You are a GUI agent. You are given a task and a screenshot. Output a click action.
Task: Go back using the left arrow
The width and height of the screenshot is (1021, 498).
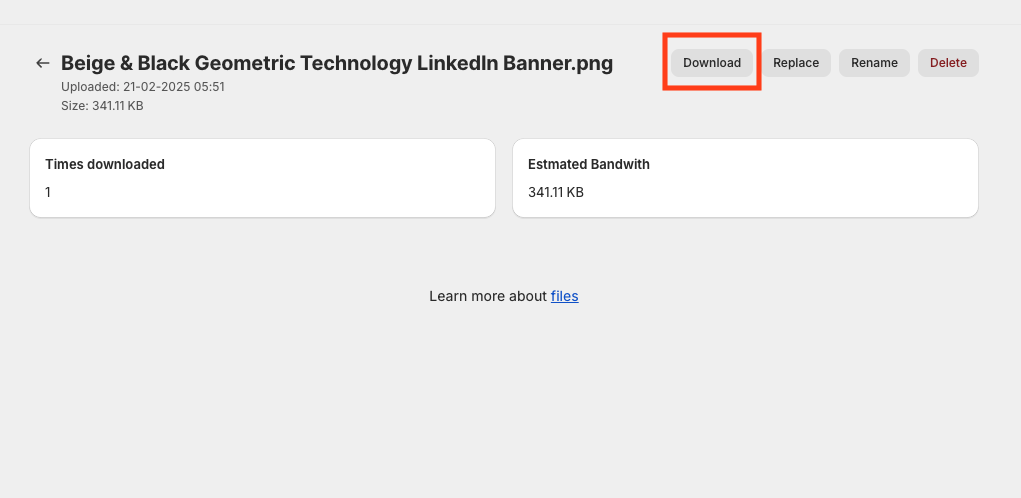point(42,63)
